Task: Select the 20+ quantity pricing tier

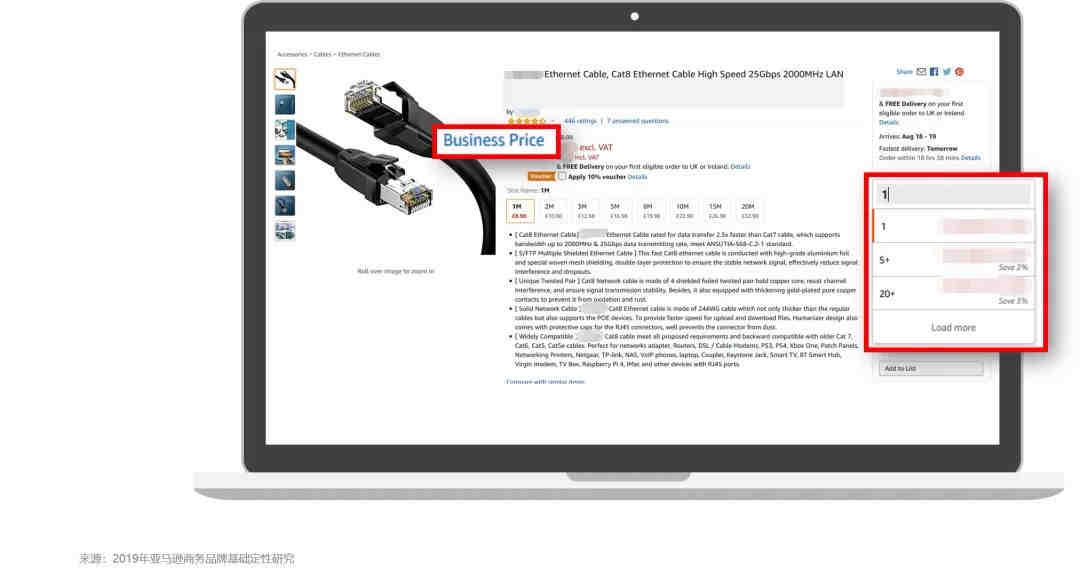Action: point(953,294)
